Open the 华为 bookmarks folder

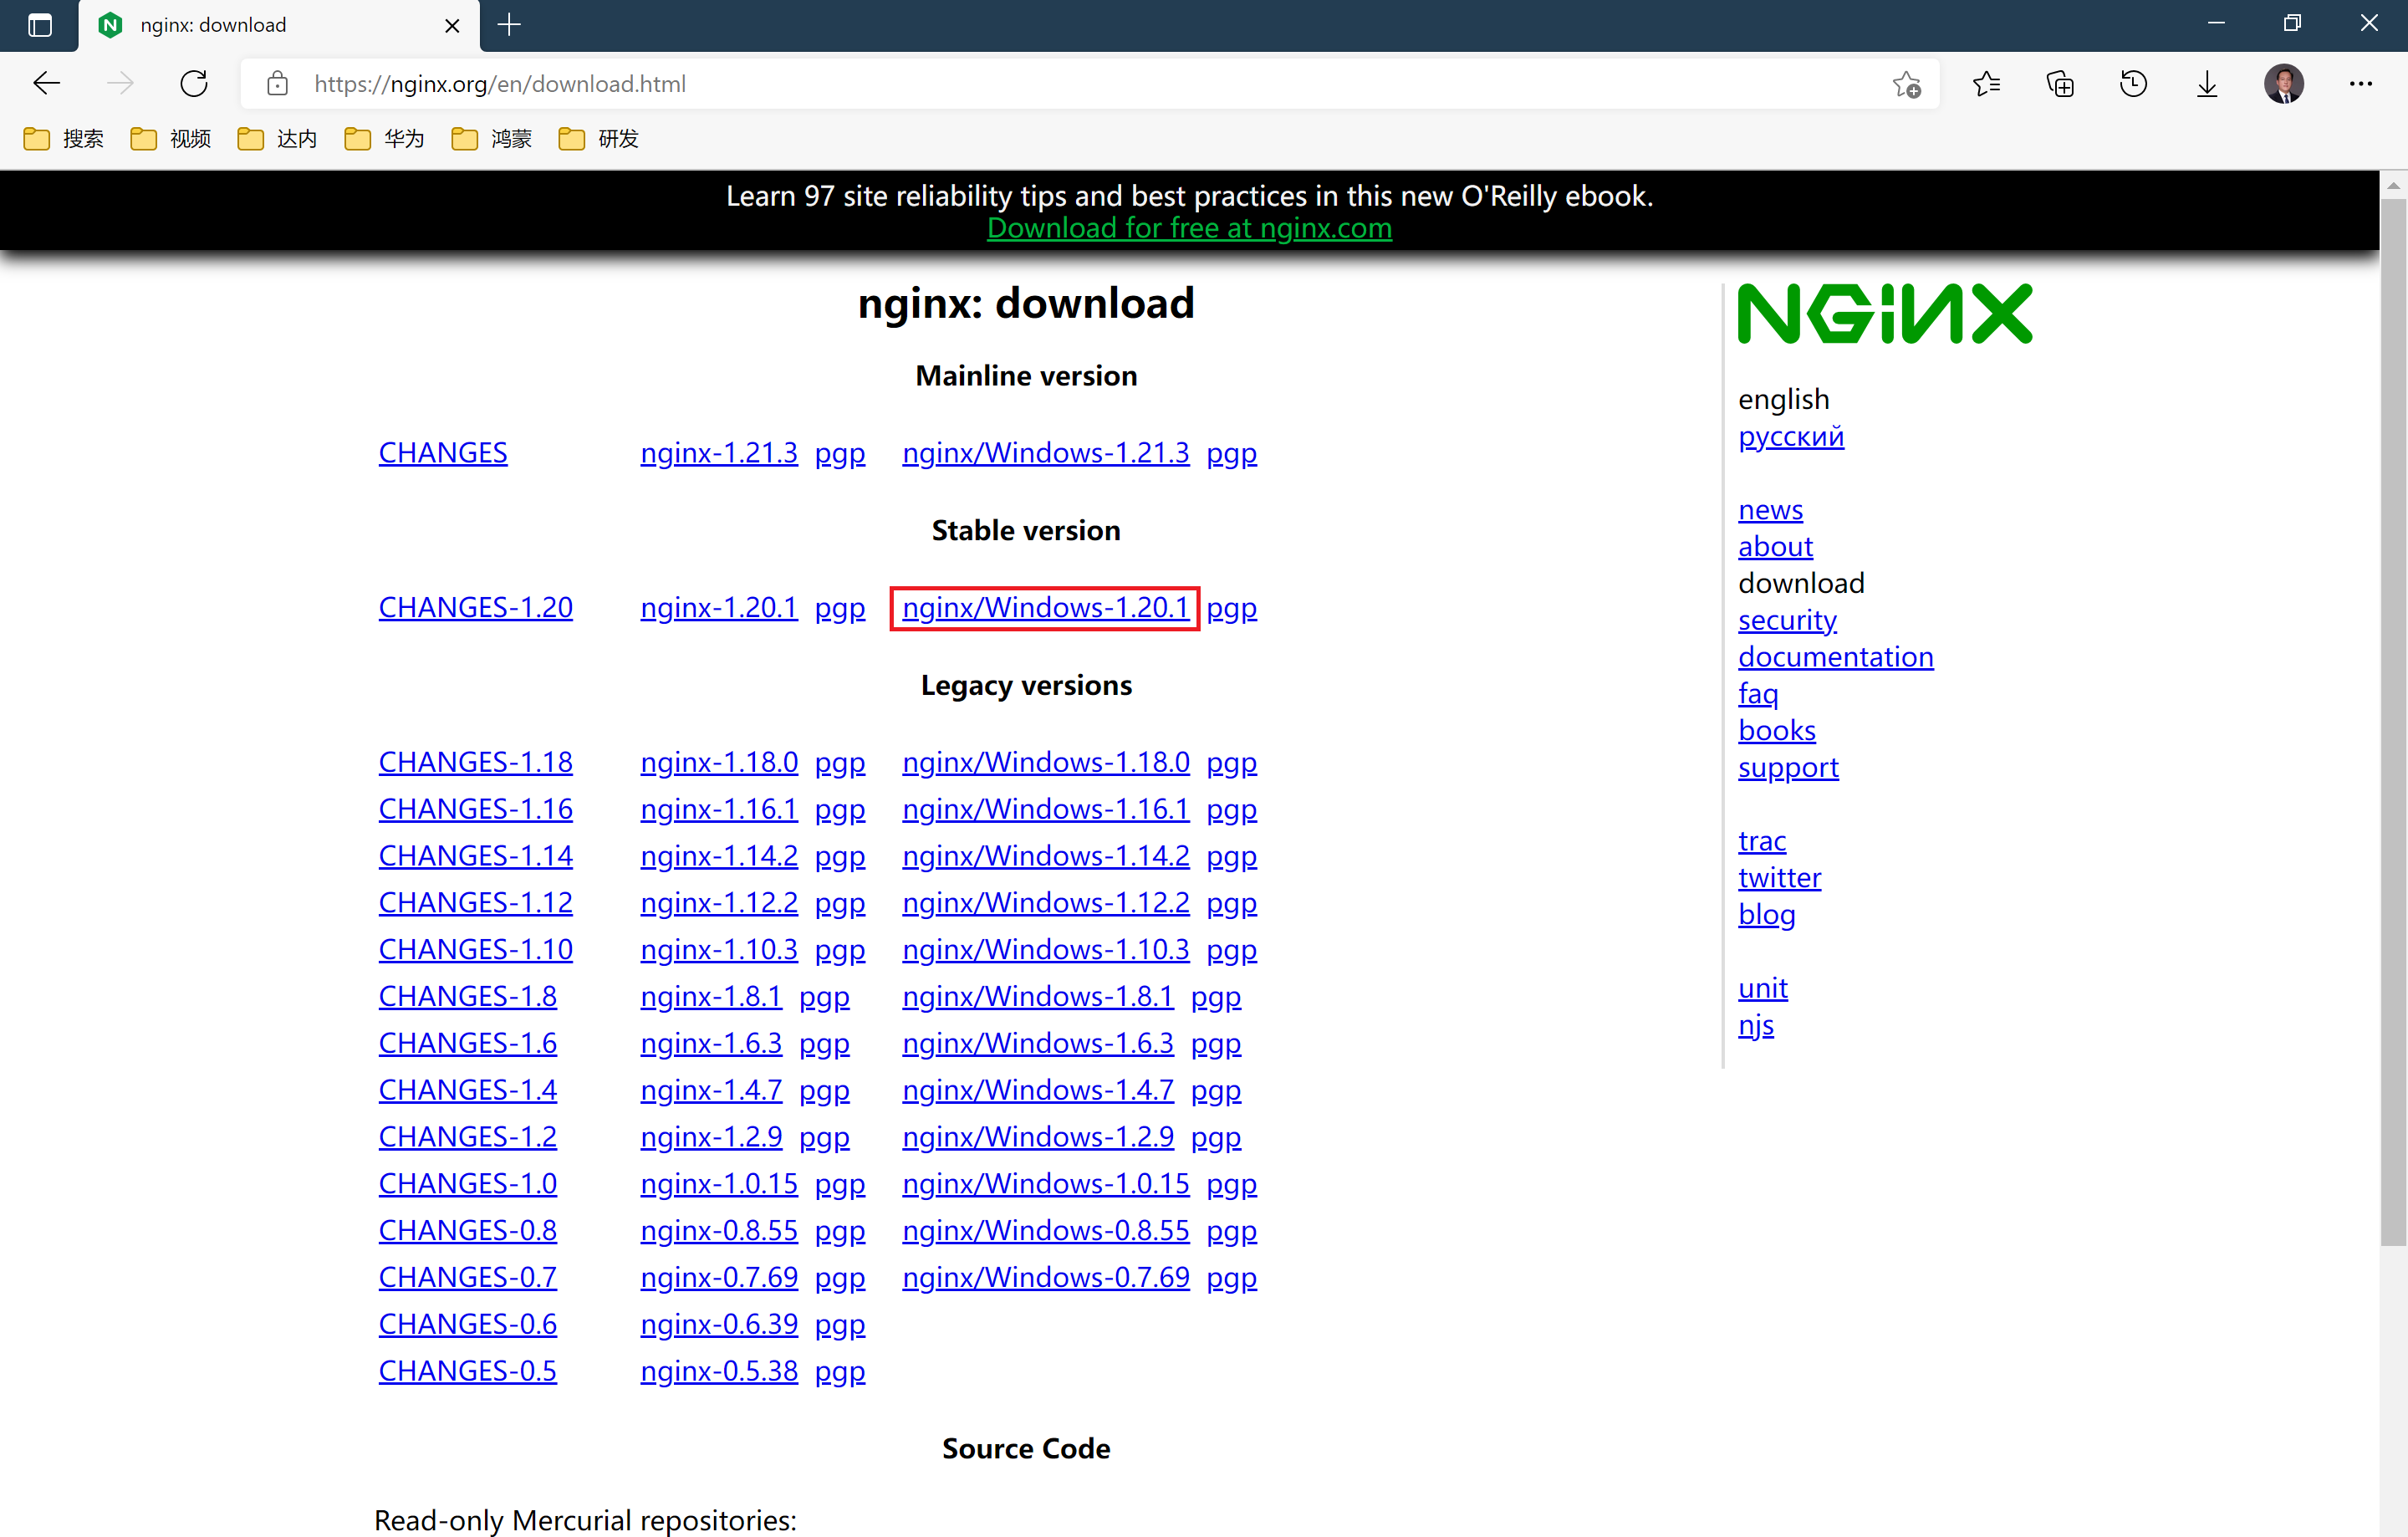pos(384,139)
